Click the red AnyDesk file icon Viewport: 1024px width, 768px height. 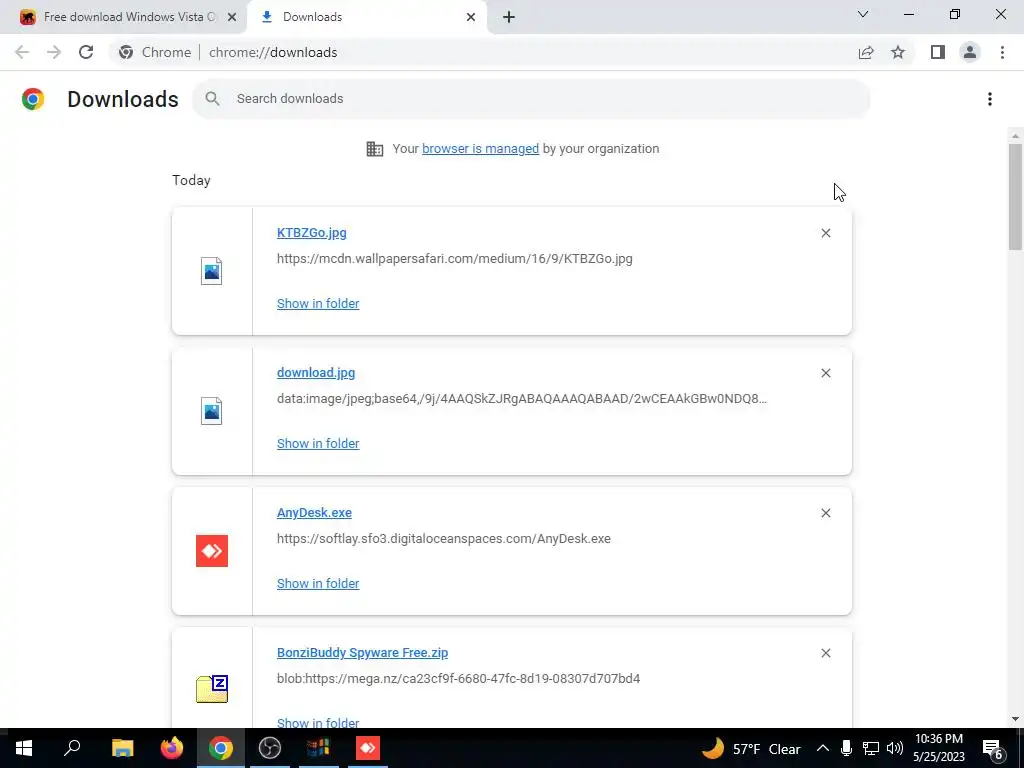[x=212, y=551]
